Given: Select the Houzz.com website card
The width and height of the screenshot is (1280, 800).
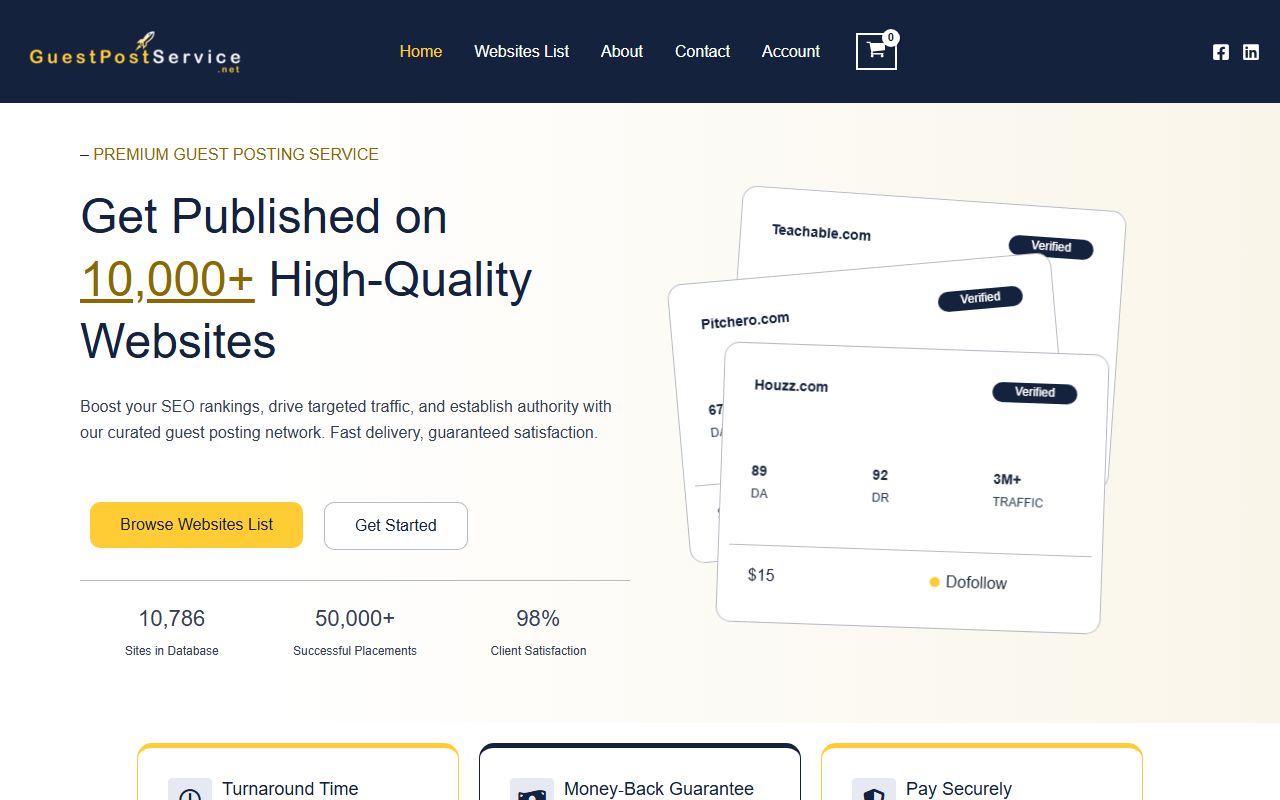Looking at the screenshot, I should [912, 488].
